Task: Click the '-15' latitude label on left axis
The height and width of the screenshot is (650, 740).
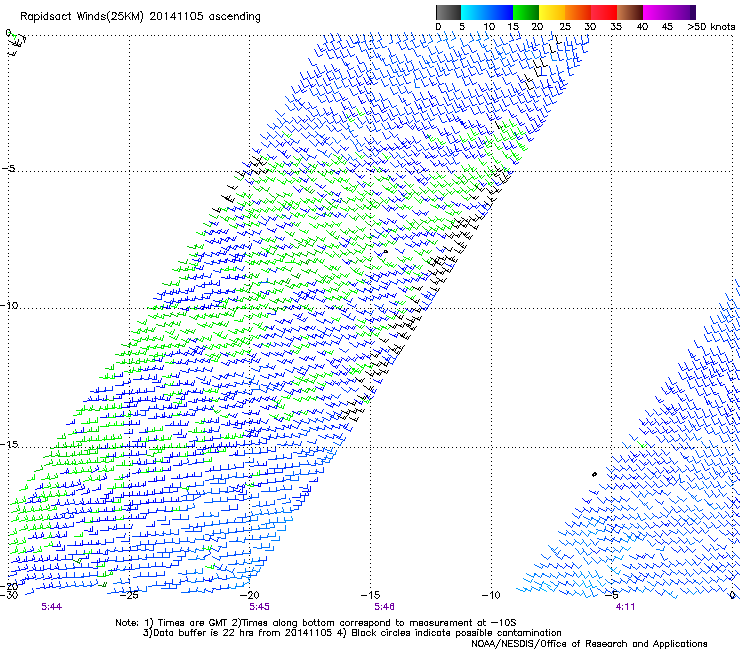Action: (x=9, y=445)
